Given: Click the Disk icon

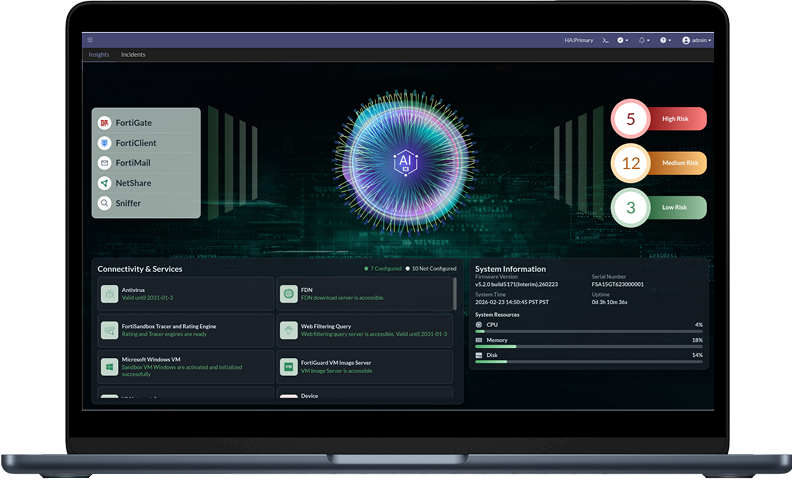Looking at the screenshot, I should (479, 355).
